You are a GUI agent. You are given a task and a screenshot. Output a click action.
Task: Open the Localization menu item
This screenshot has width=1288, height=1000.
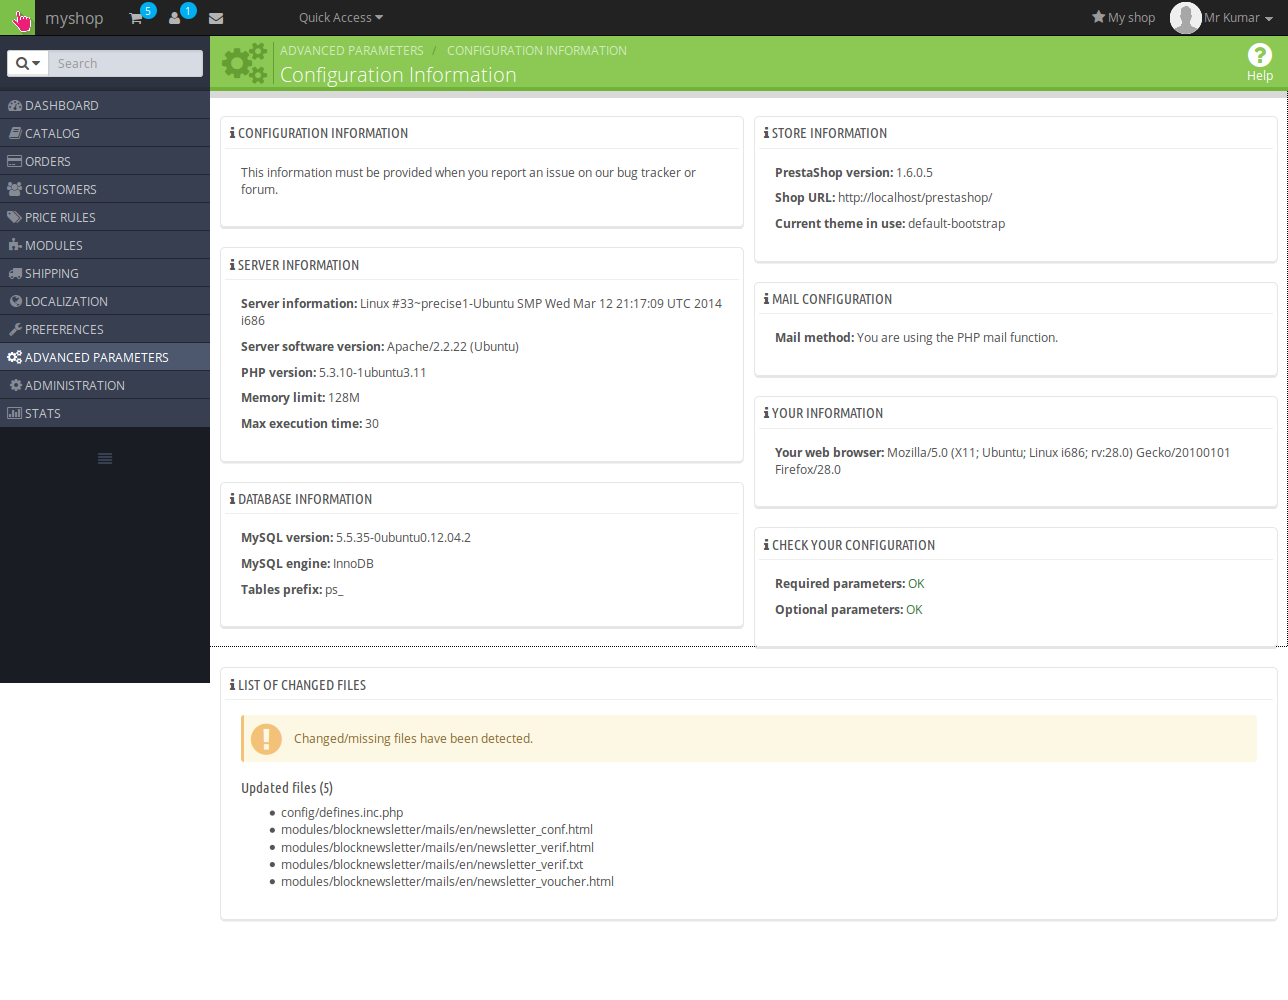coord(105,301)
